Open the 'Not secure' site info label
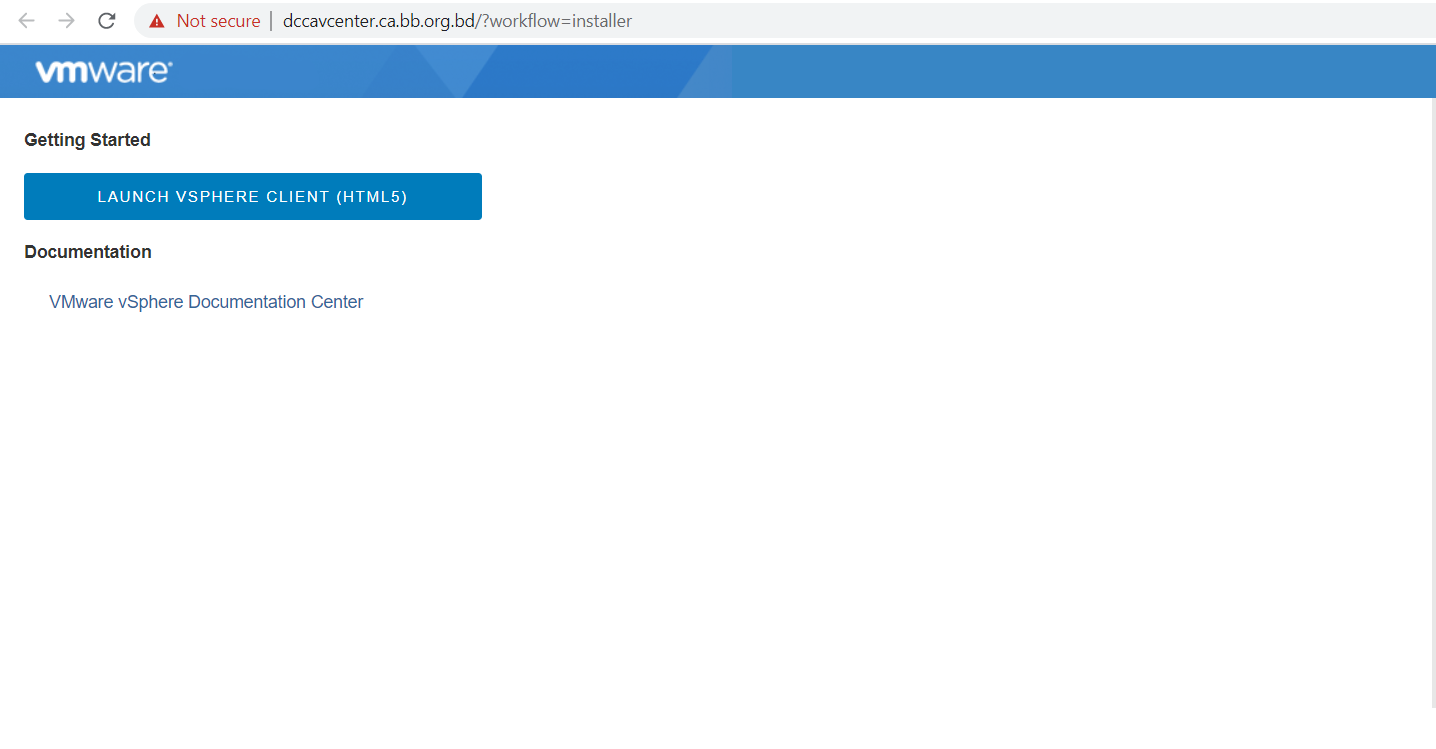This screenshot has width=1436, height=749. tap(217, 21)
